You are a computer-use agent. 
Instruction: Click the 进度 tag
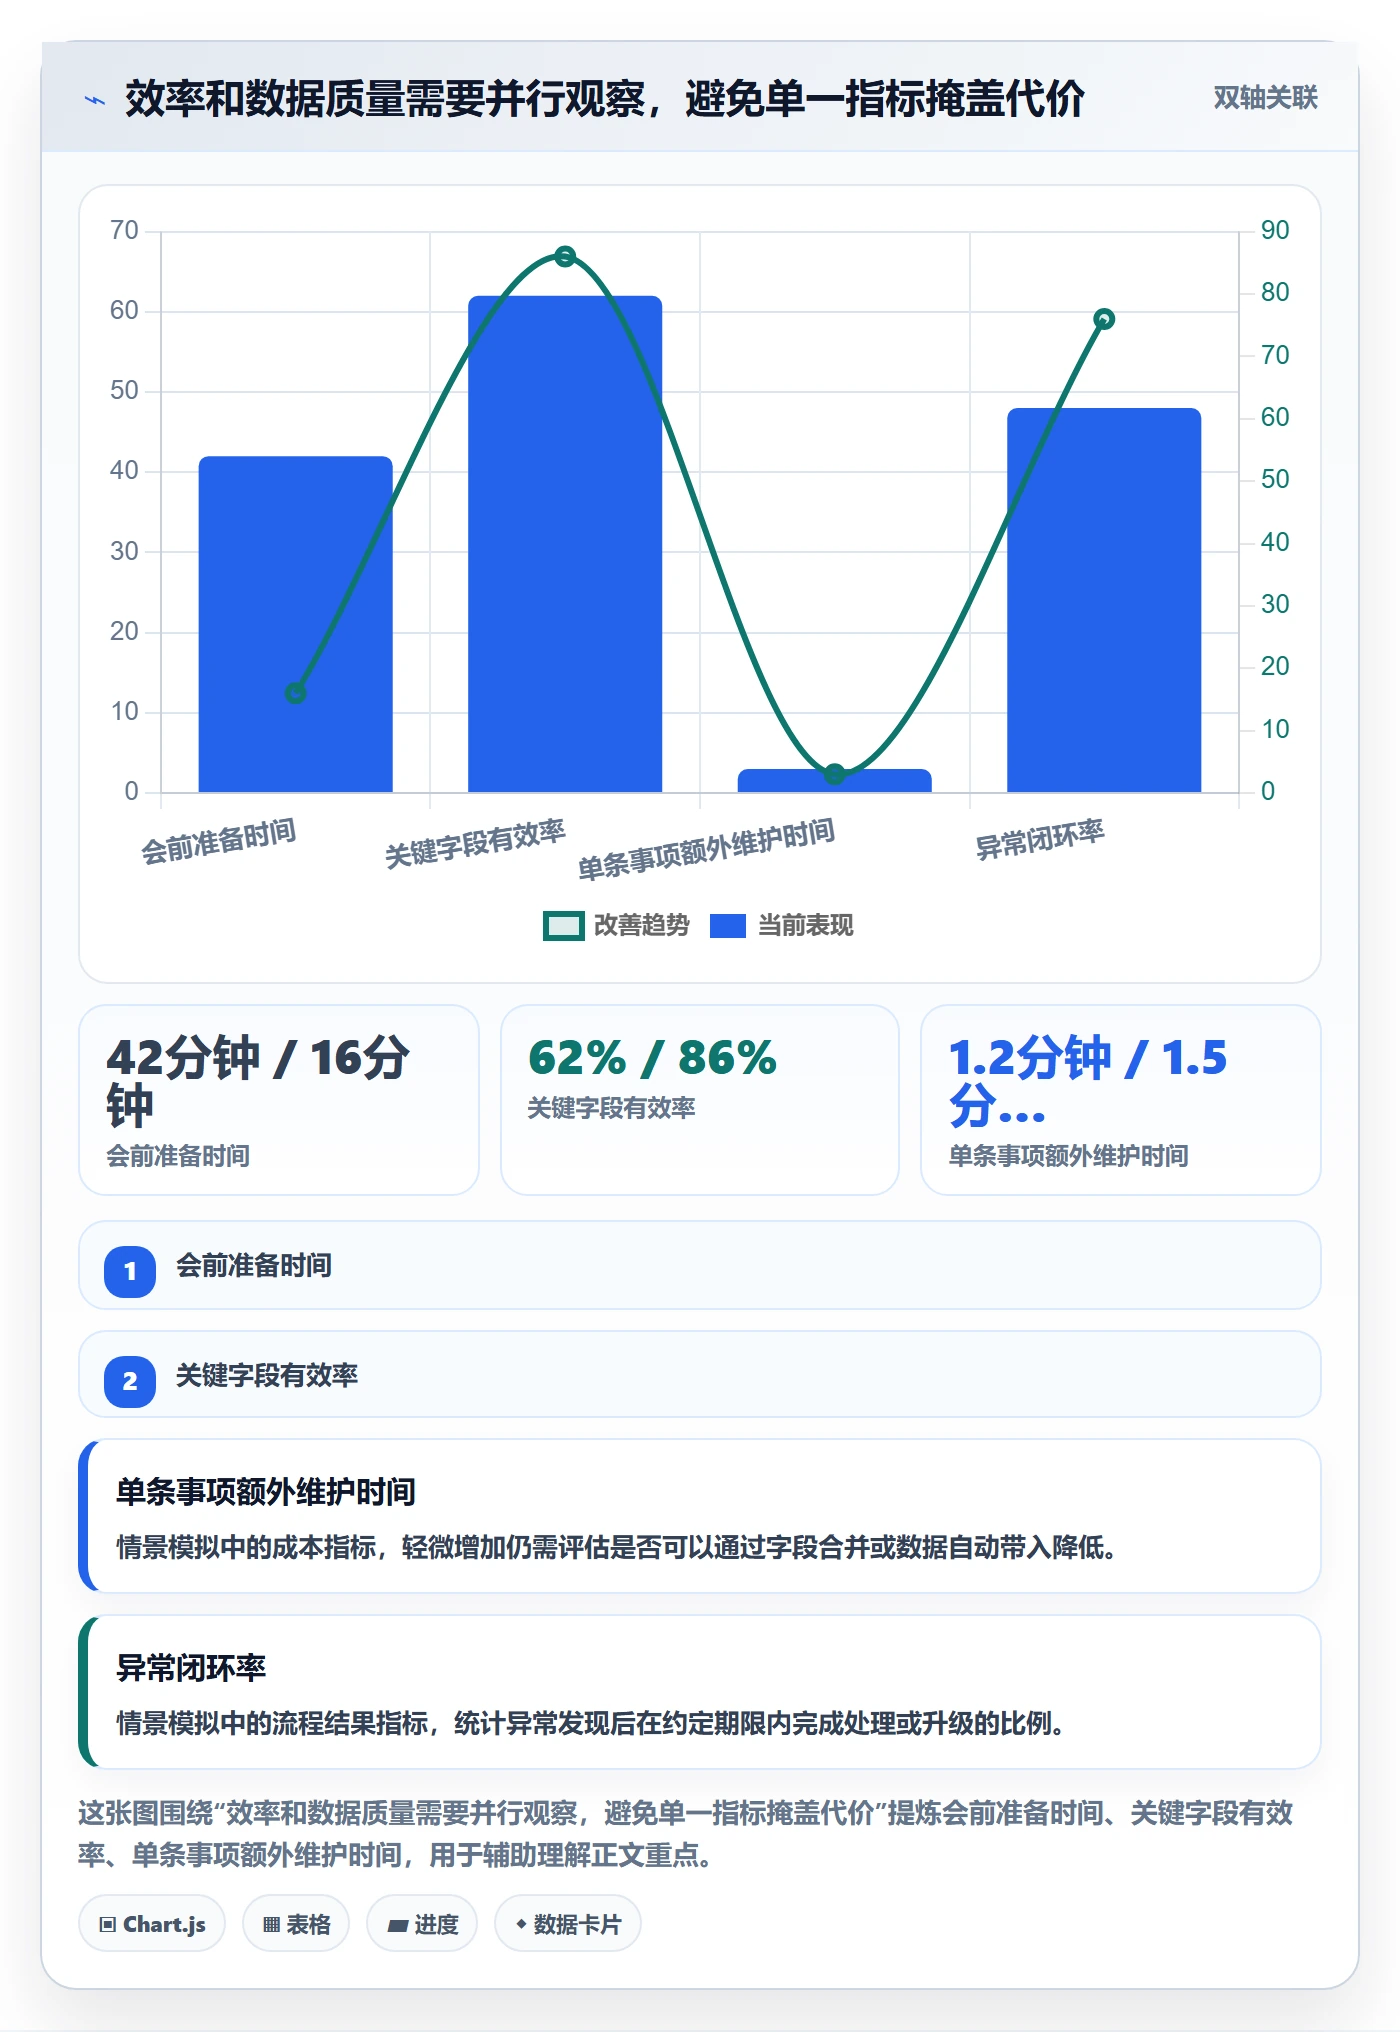pyautogui.click(x=422, y=1924)
